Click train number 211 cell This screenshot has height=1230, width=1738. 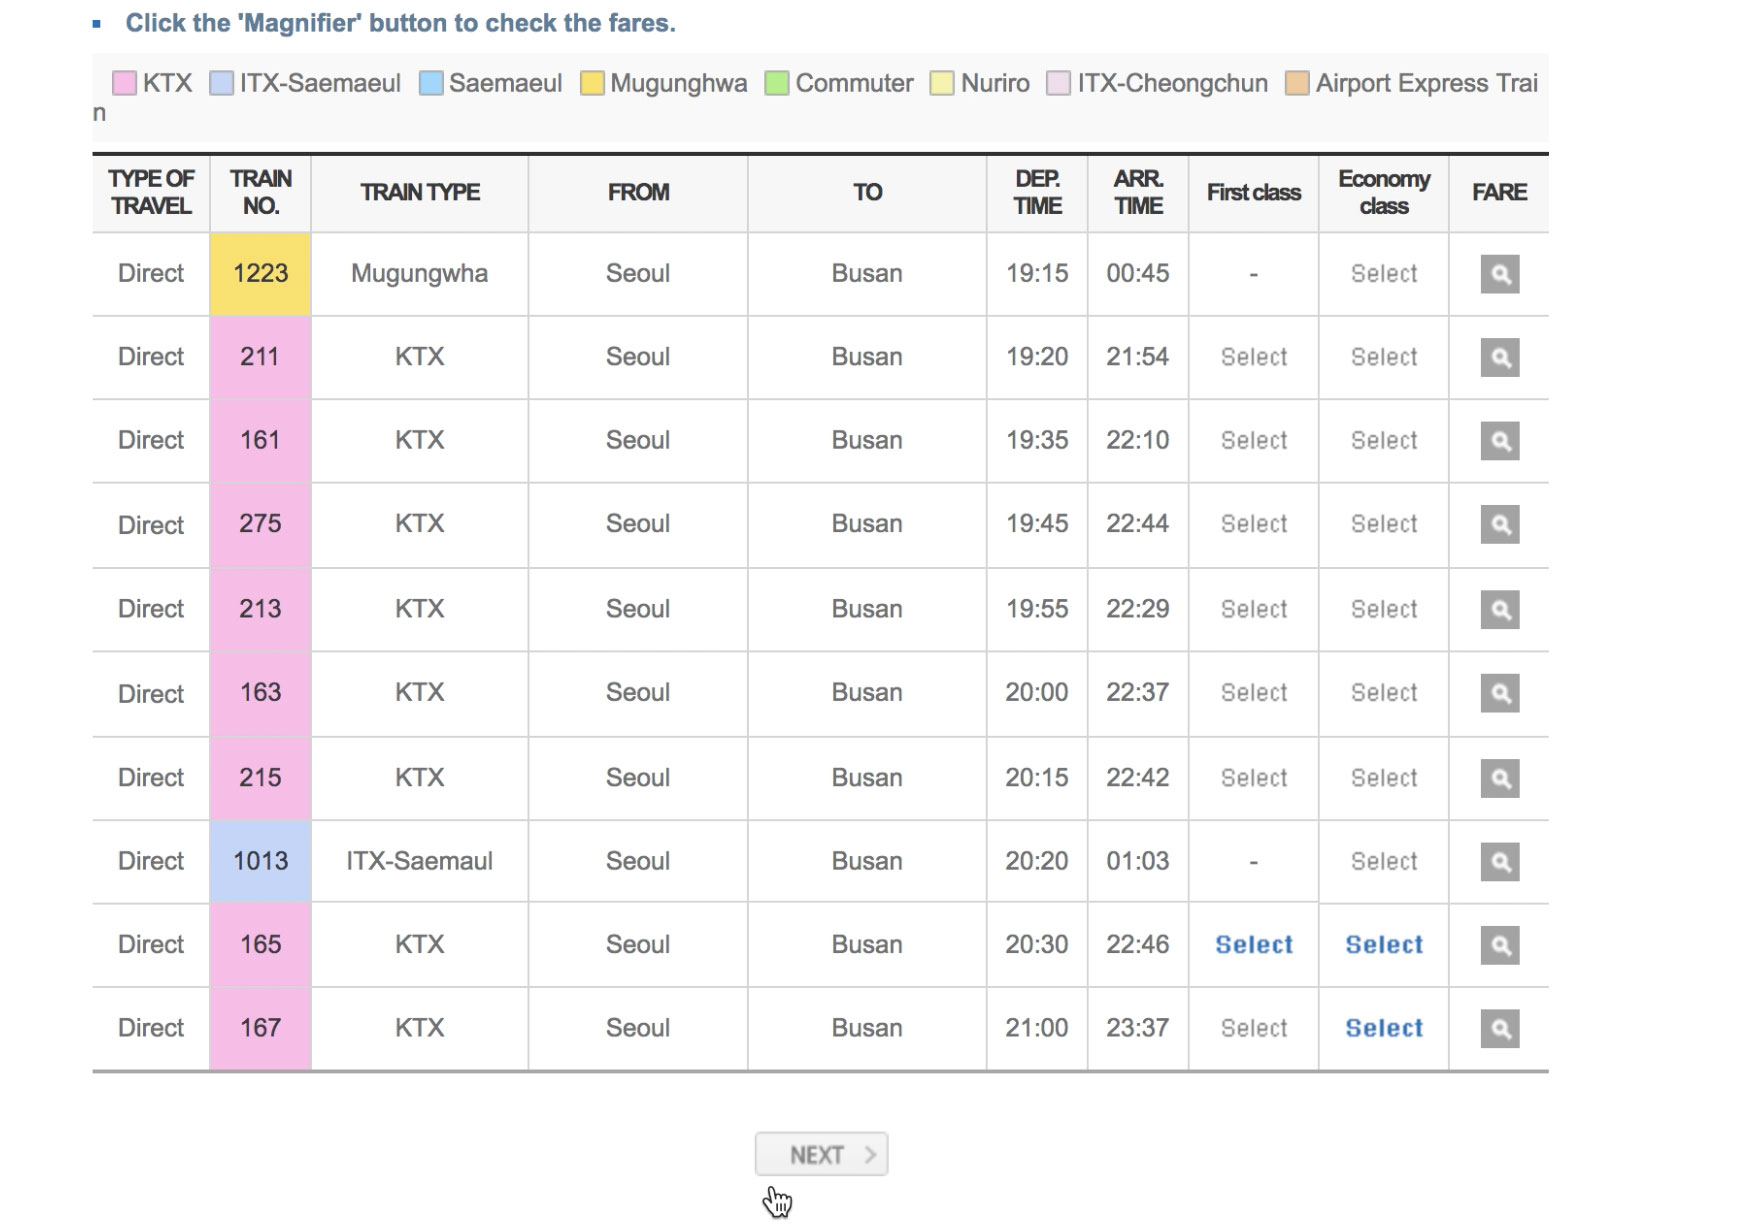260,357
